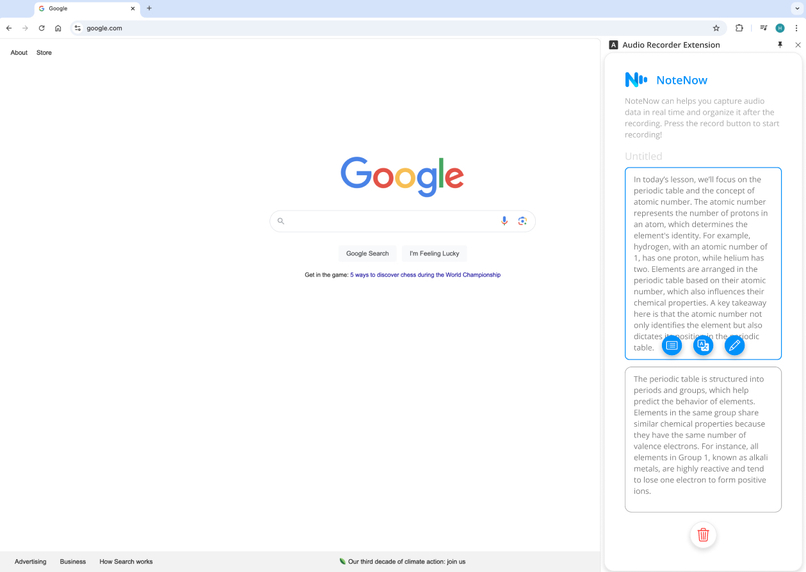The image size is (806, 572).
Task: Open the browser home page icon
Action: [x=58, y=28]
